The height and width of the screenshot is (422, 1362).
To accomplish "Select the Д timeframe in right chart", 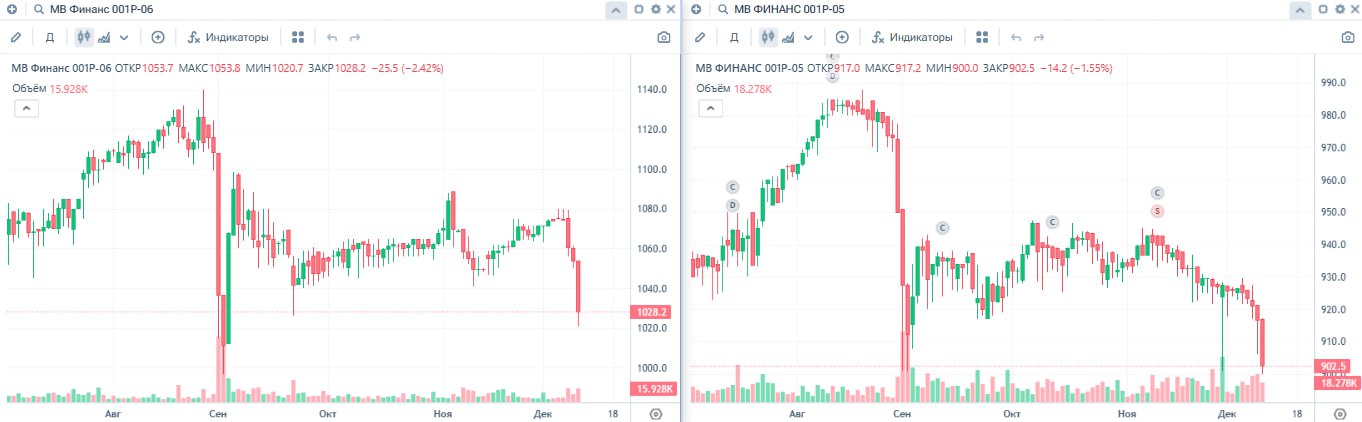I will pyautogui.click(x=733, y=37).
